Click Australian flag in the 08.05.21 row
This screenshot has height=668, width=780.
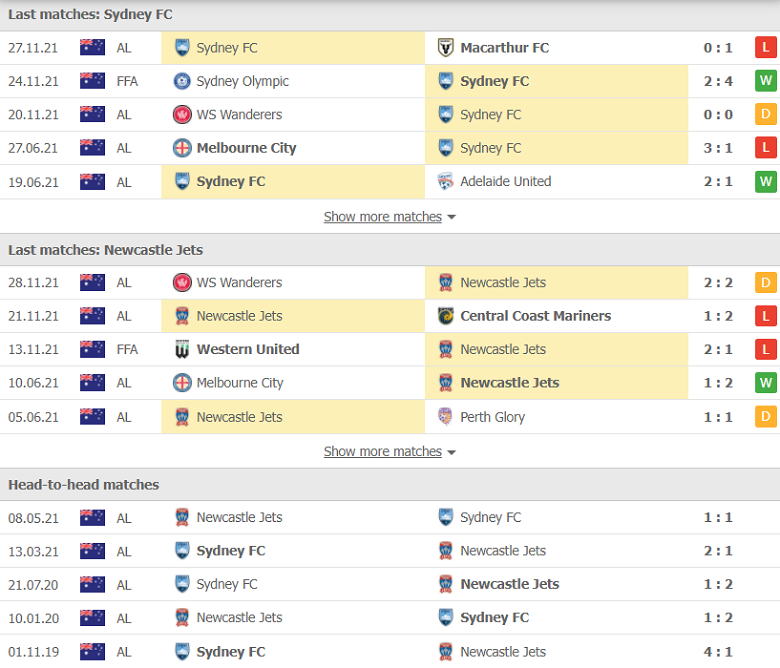coord(92,518)
